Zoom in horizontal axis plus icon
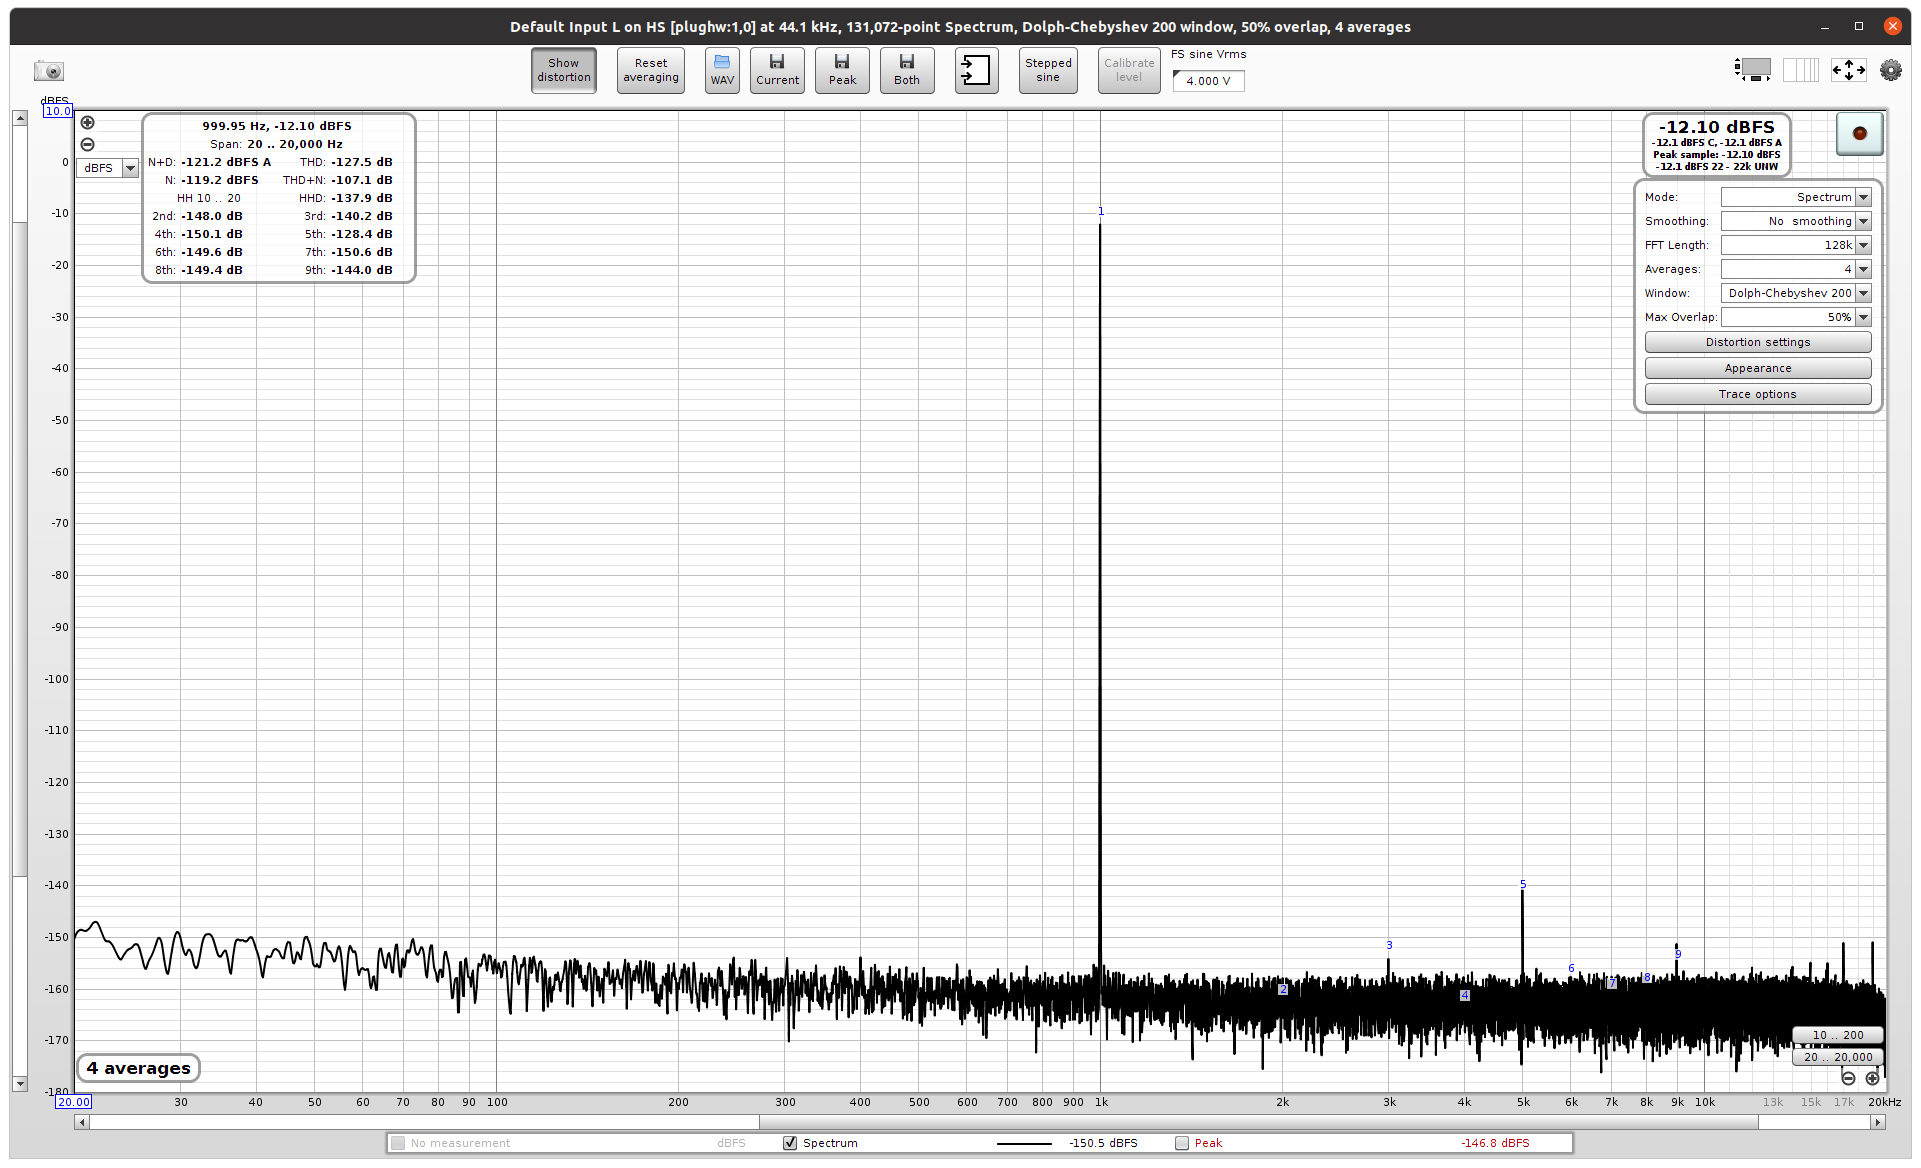This screenshot has width=1921, height=1168. pos(1872,1078)
